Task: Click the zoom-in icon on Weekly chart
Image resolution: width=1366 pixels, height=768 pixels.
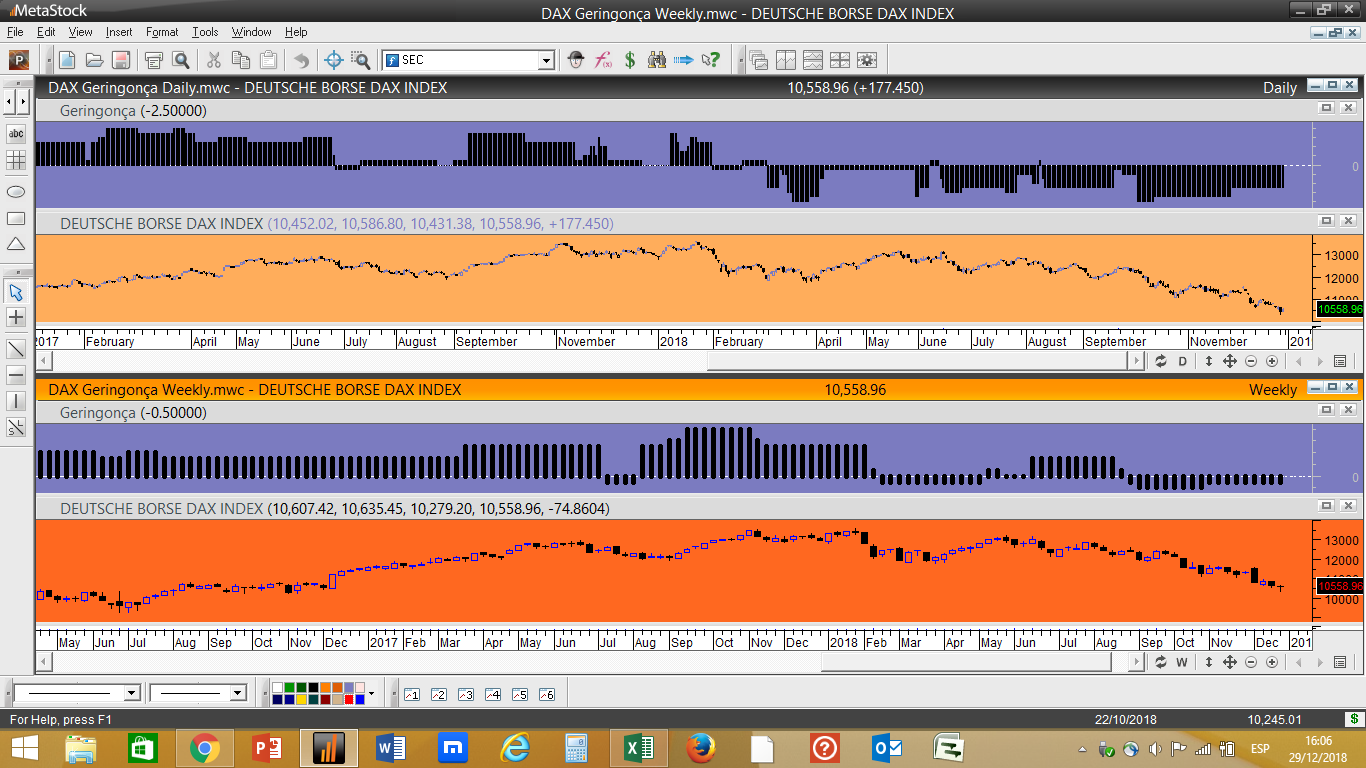Action: tap(1272, 662)
